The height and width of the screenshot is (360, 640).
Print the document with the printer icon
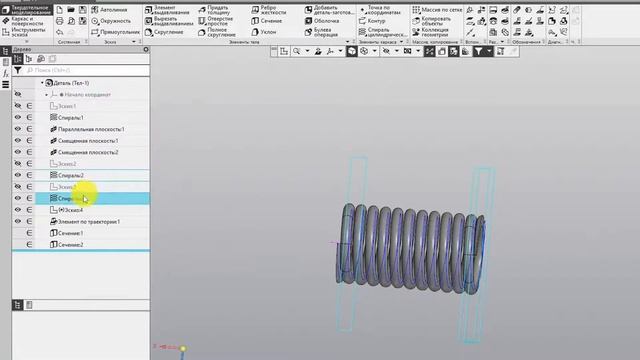point(60,21)
